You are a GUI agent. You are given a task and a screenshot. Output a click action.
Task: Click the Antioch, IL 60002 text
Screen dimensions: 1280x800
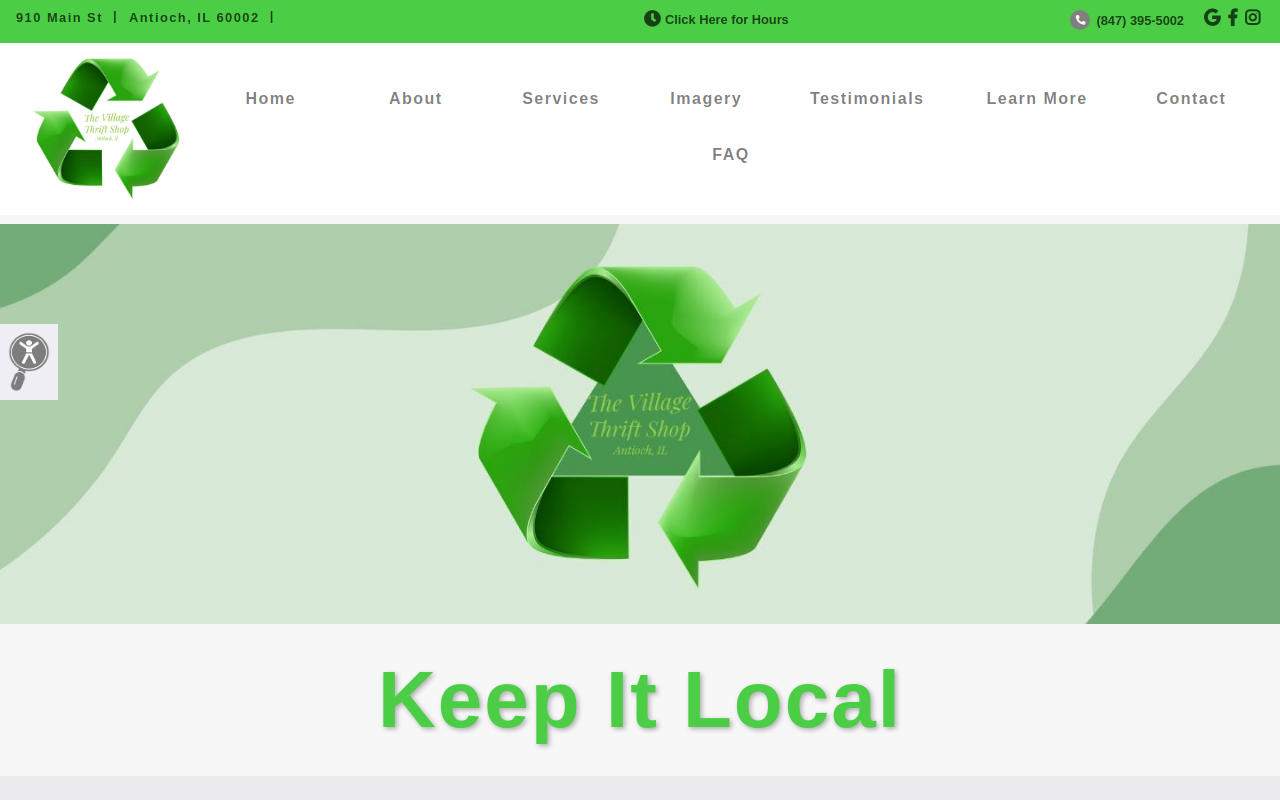pos(194,18)
